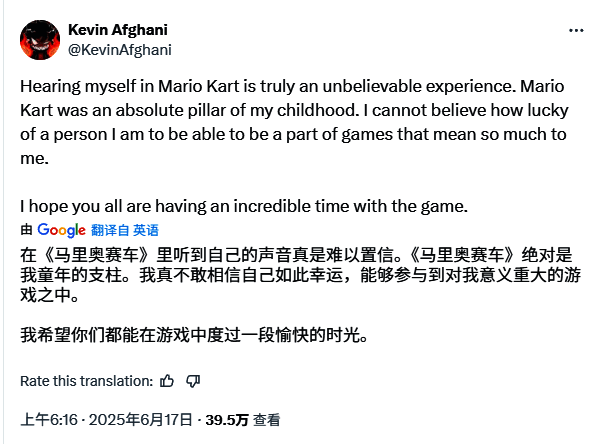Click the "由" text before Google logo

[x=27, y=229]
